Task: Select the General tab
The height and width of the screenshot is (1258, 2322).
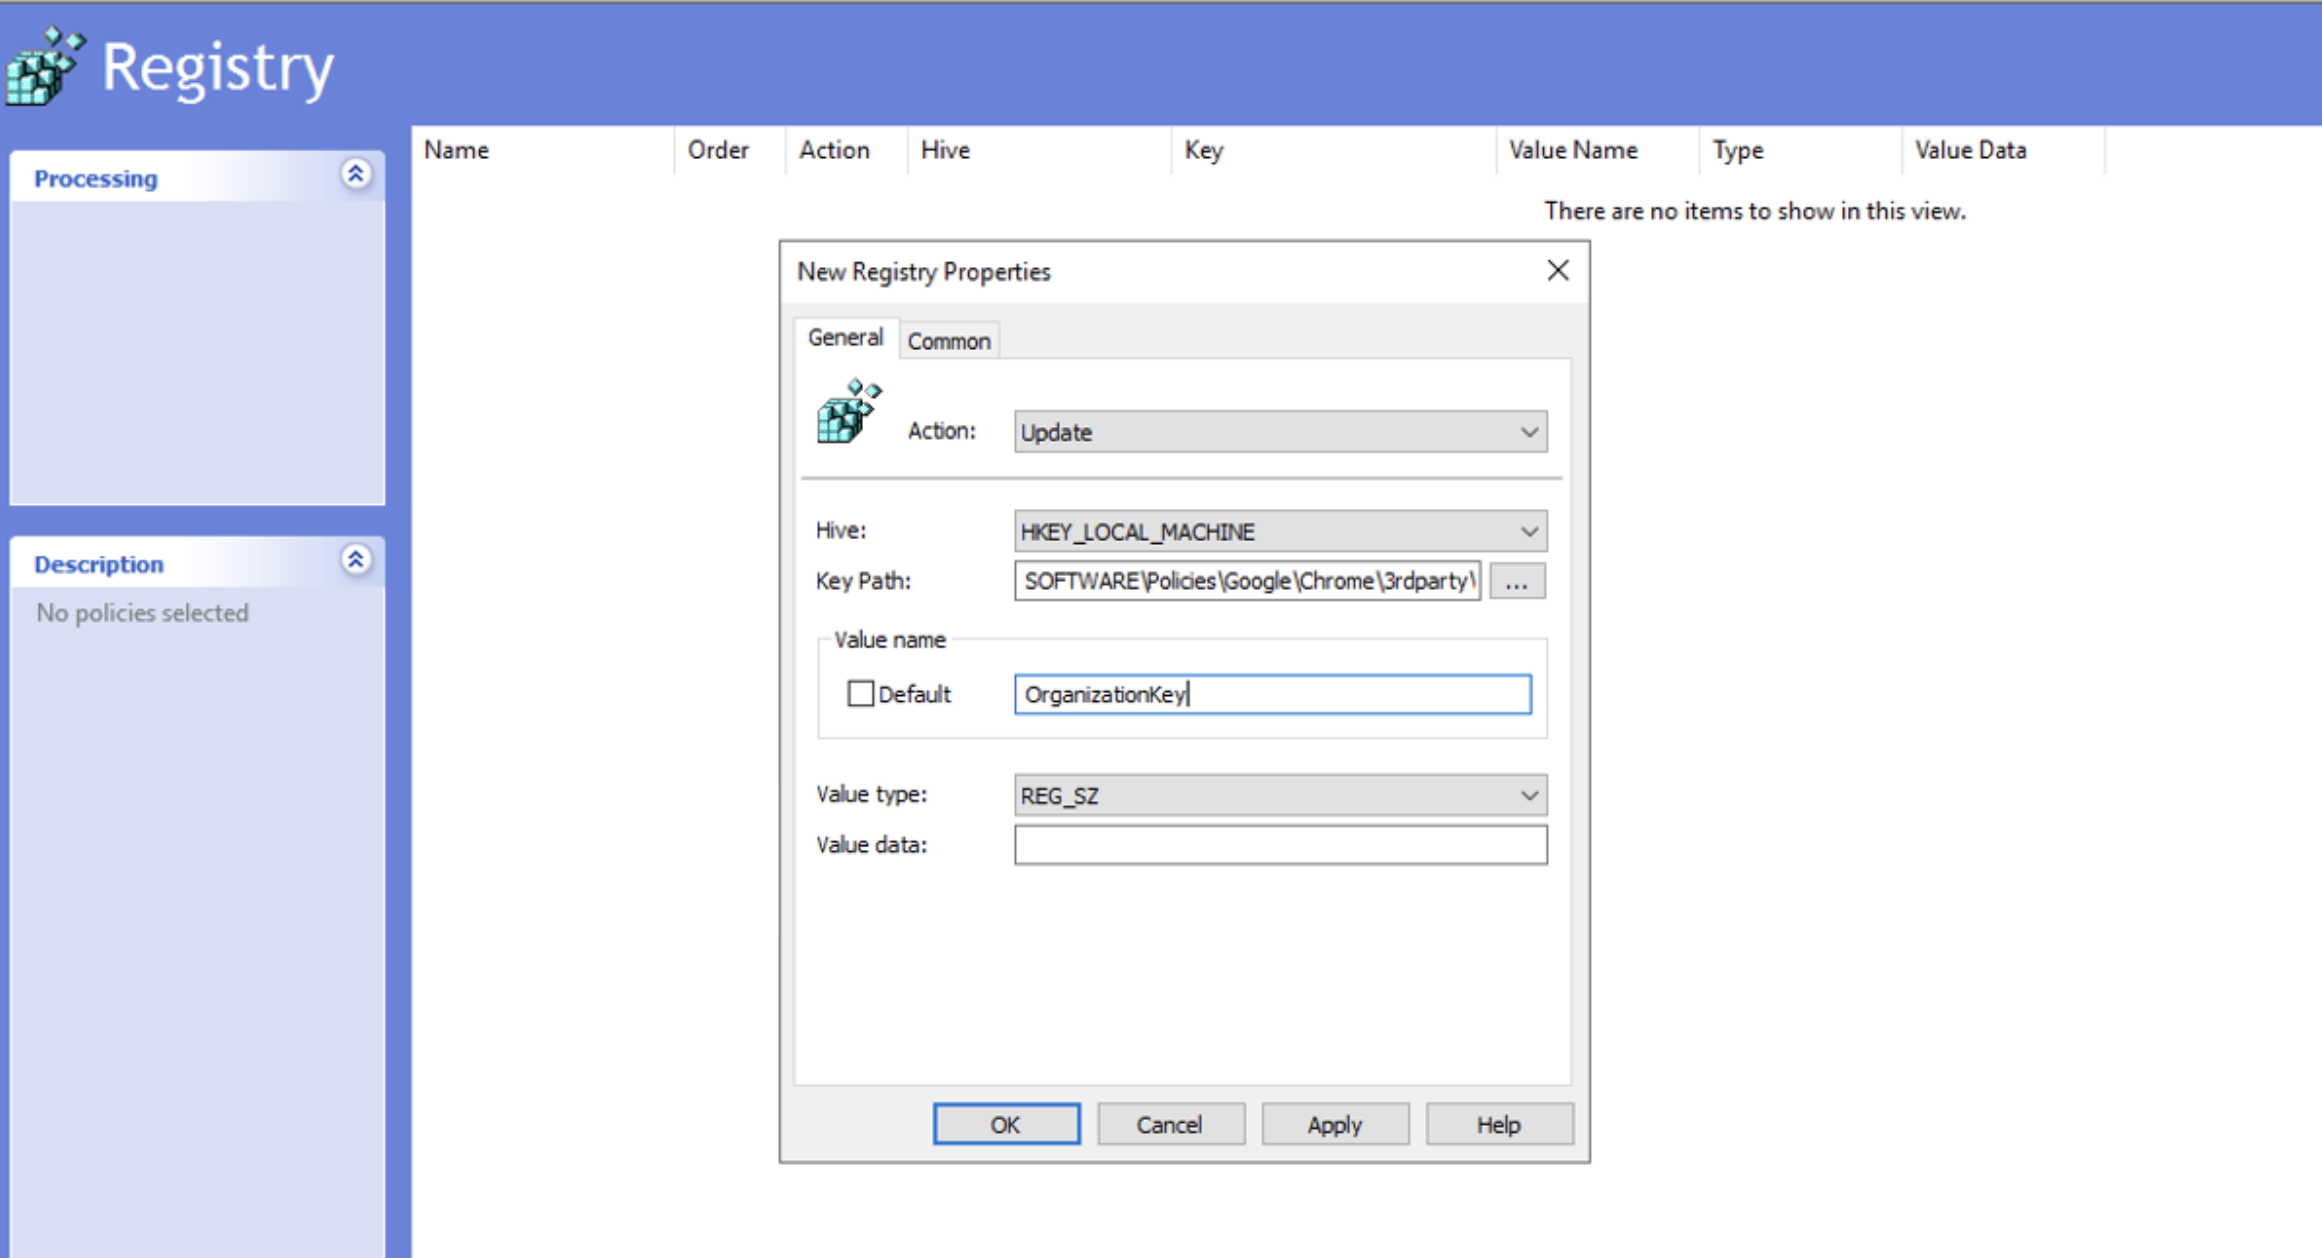Action: point(845,338)
